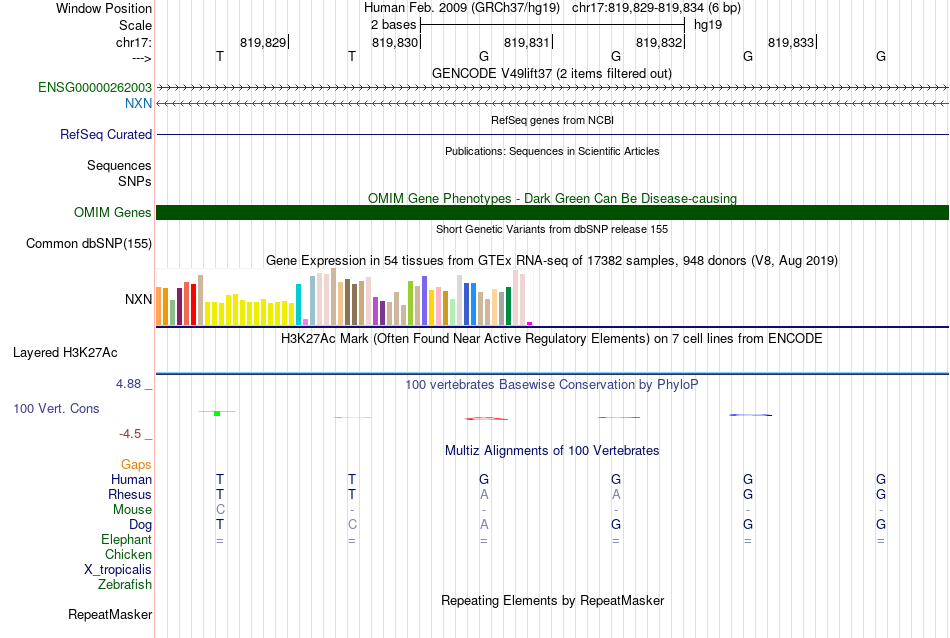Screen dimensions: 950x638
Task: Click position marker 819,833
Action: [x=791, y=42]
